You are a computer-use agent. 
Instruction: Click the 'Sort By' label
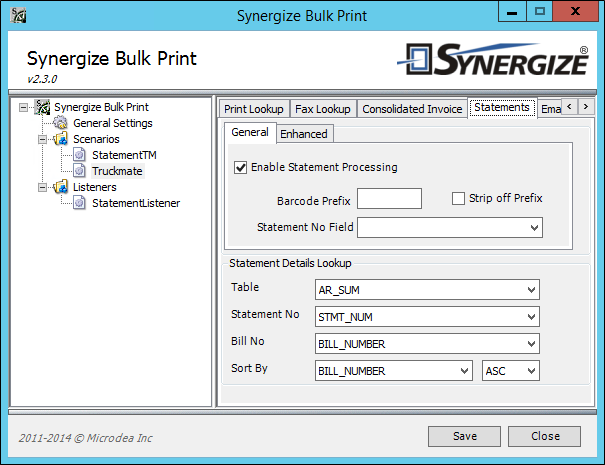(249, 369)
